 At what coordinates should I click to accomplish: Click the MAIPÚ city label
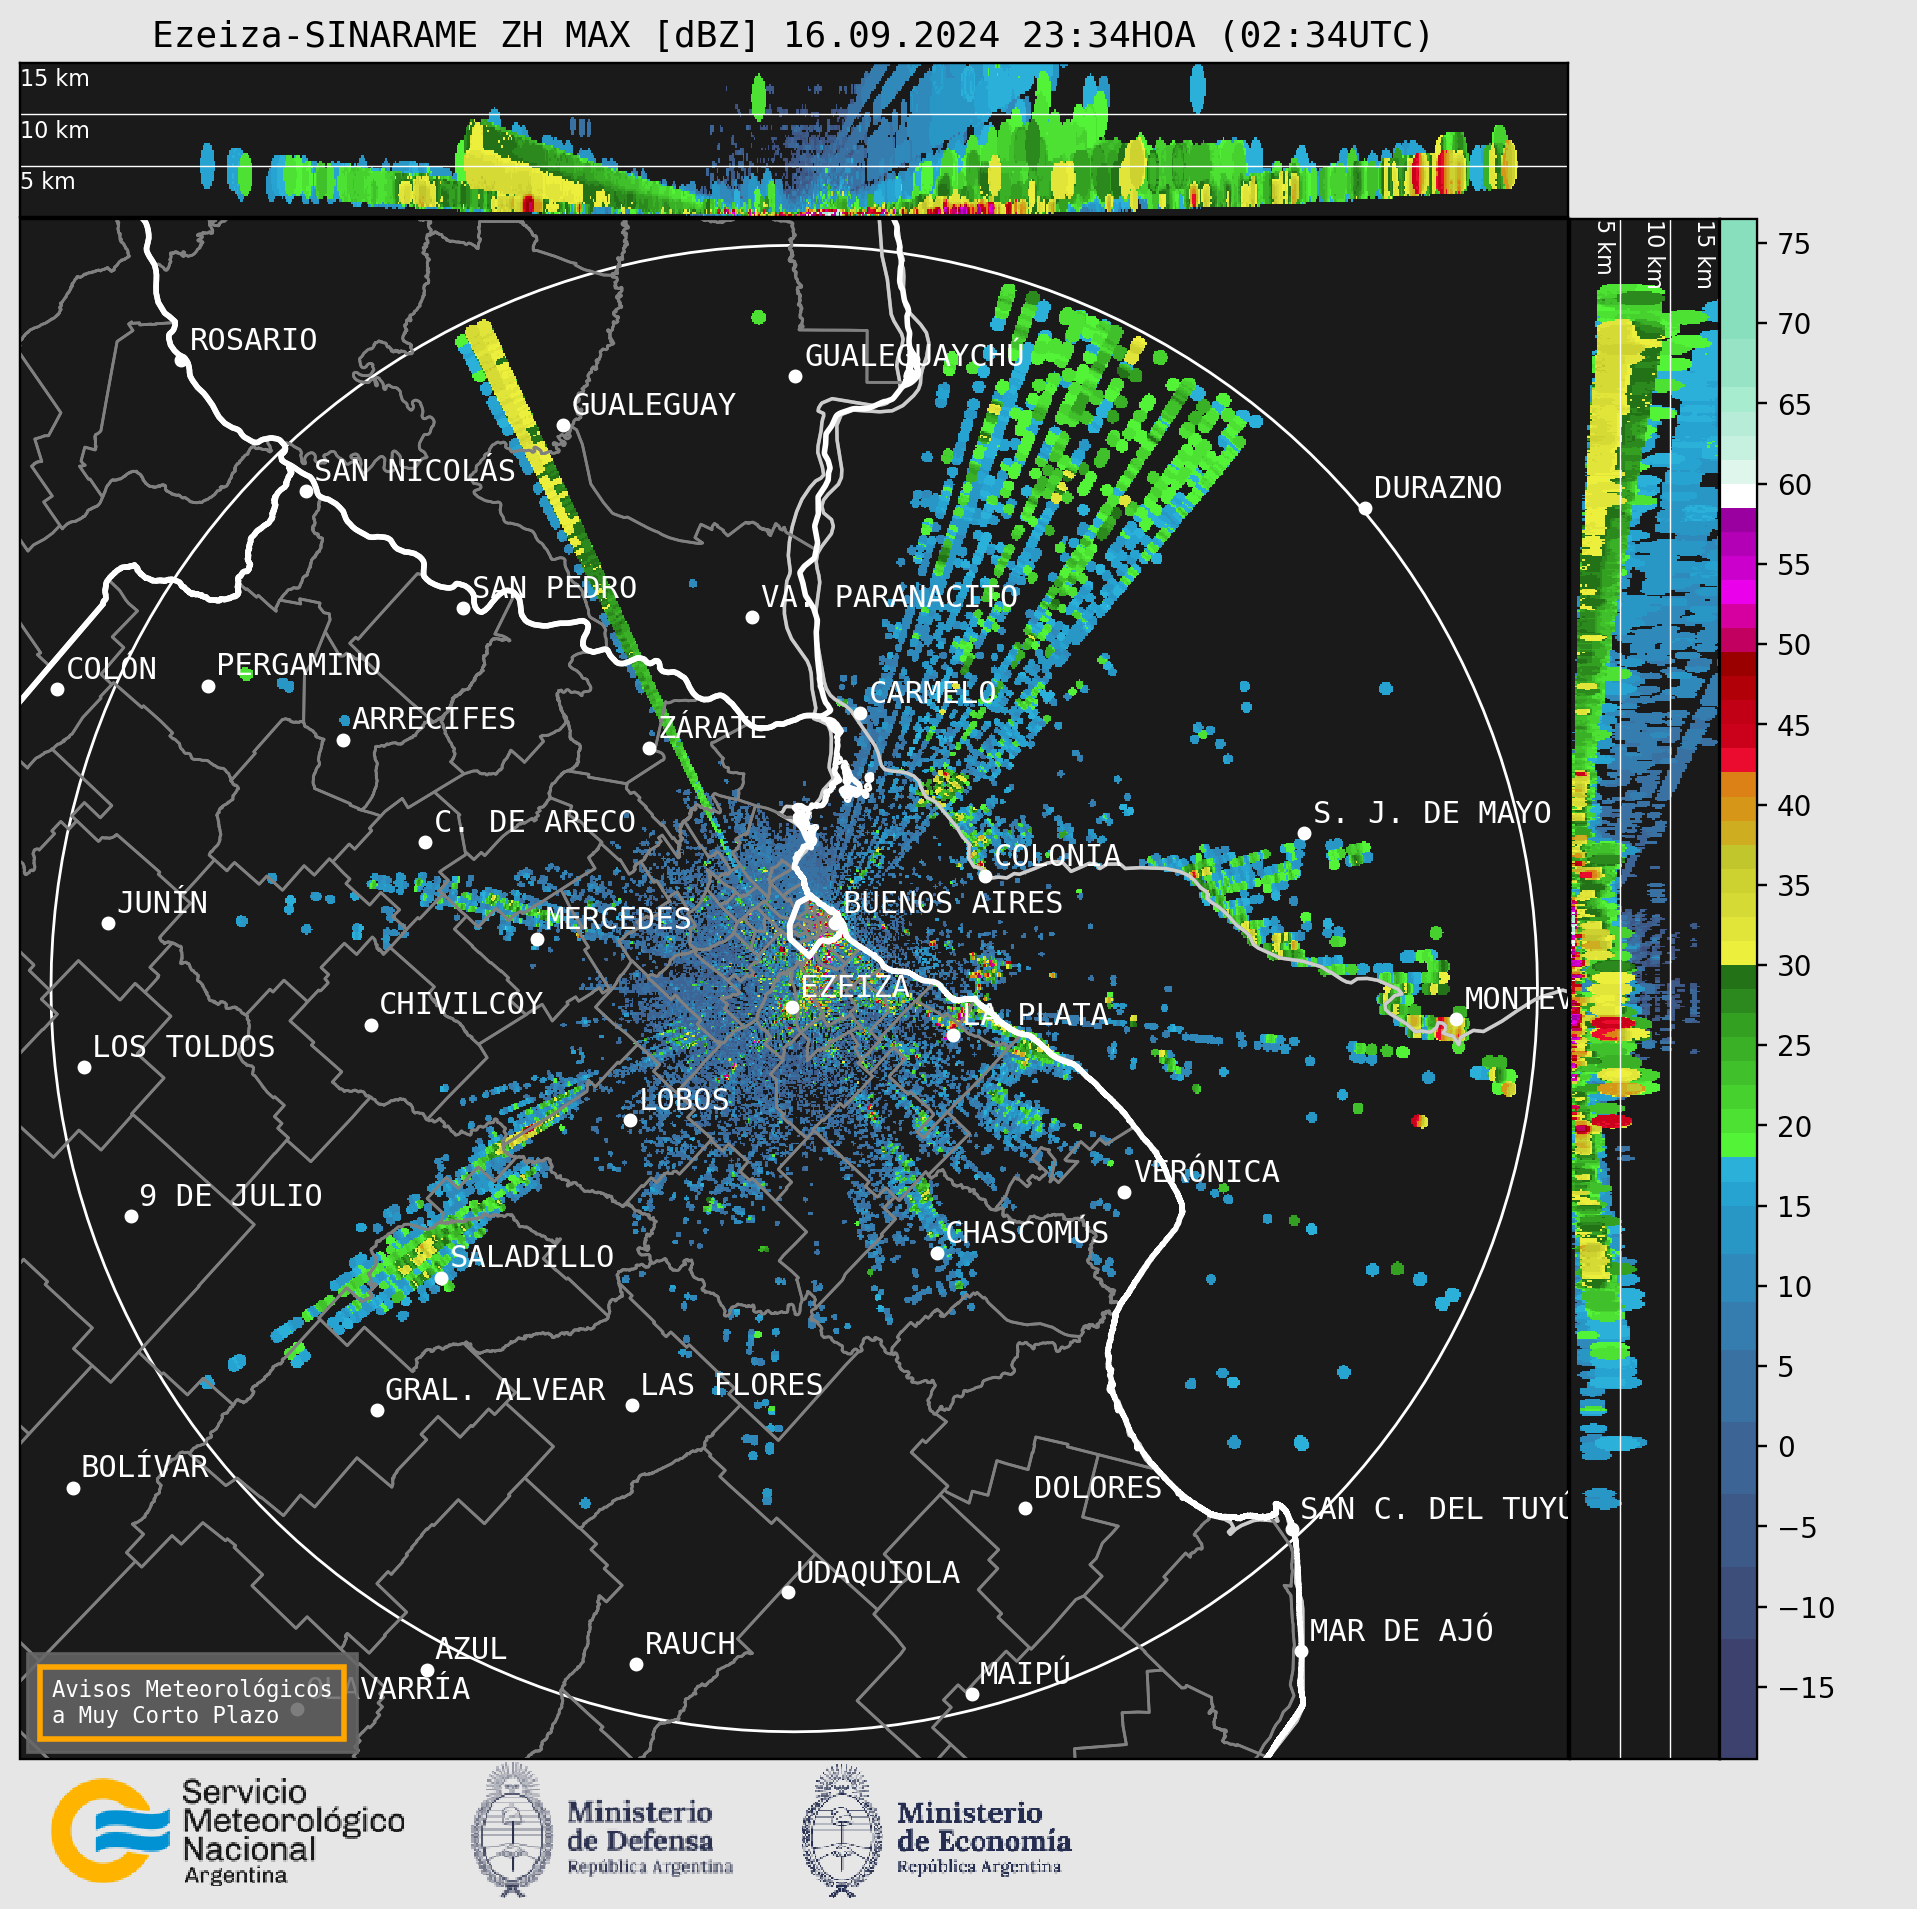tap(1025, 1673)
